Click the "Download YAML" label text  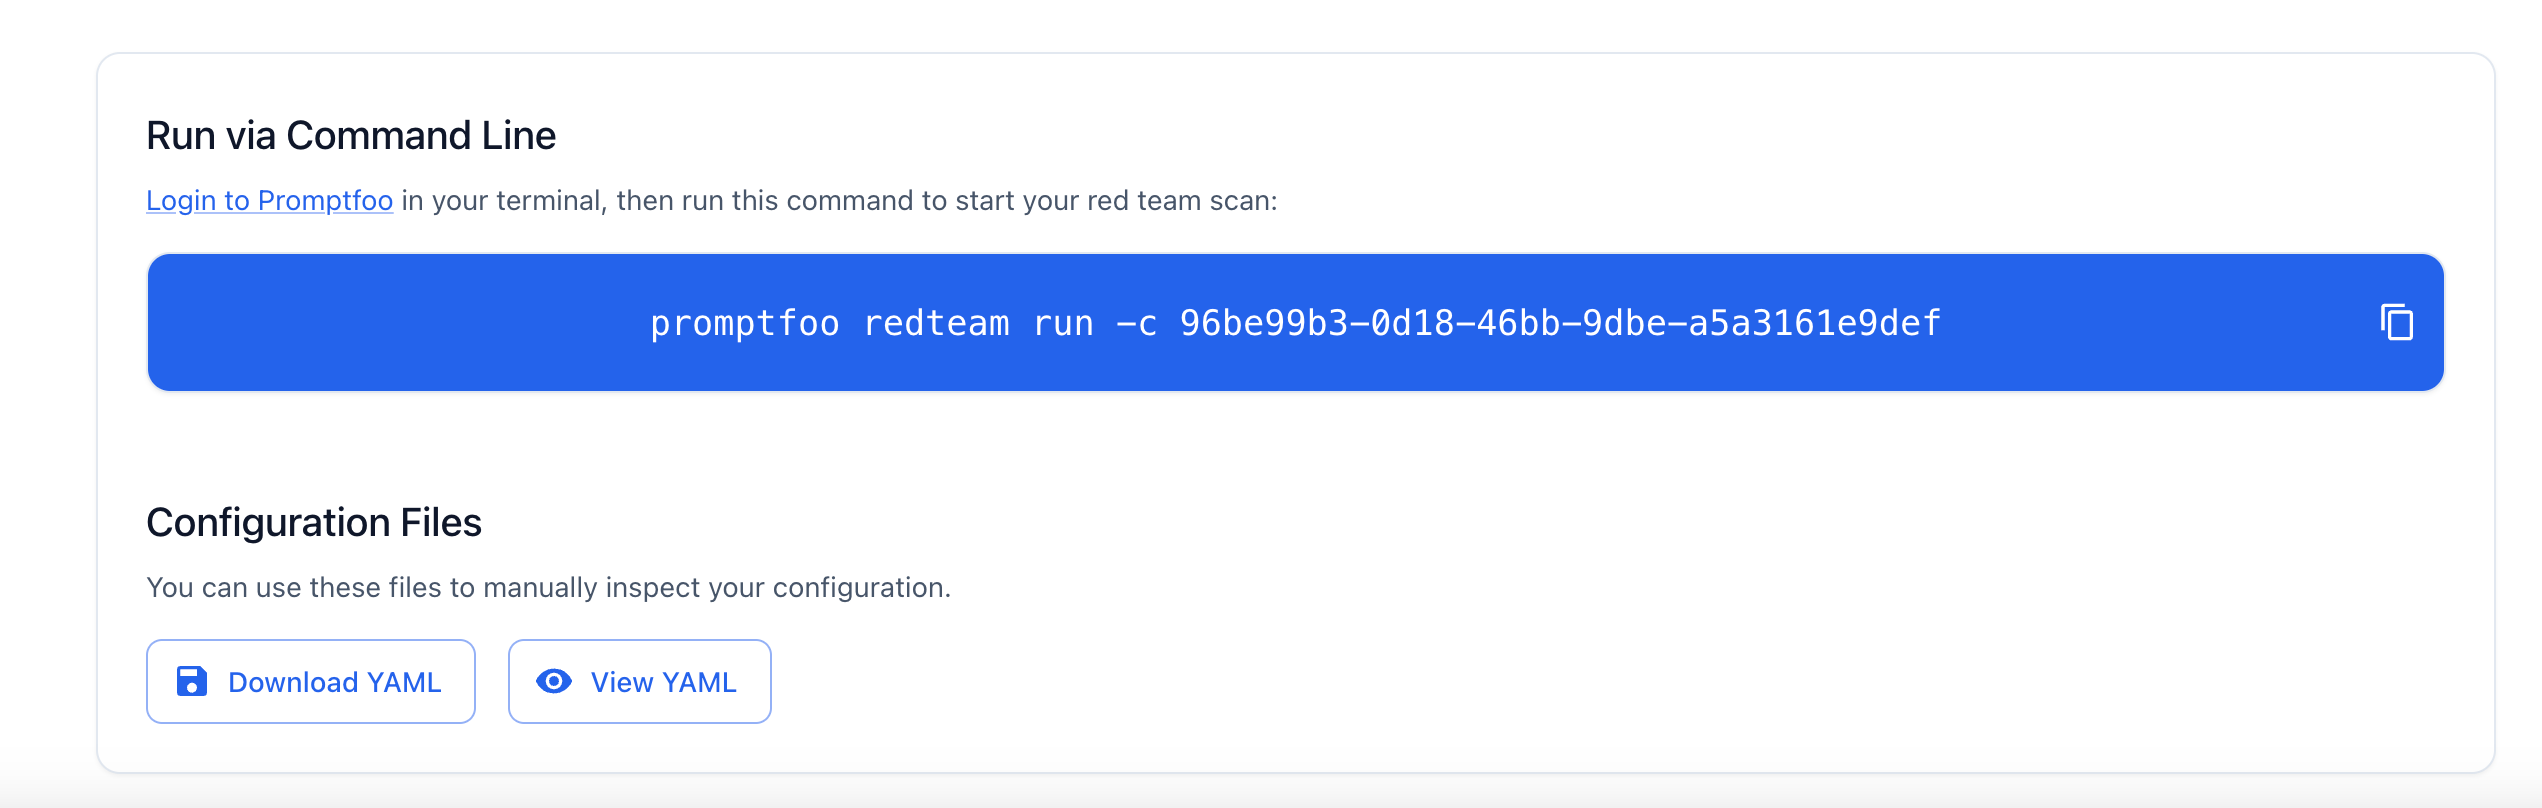point(334,682)
